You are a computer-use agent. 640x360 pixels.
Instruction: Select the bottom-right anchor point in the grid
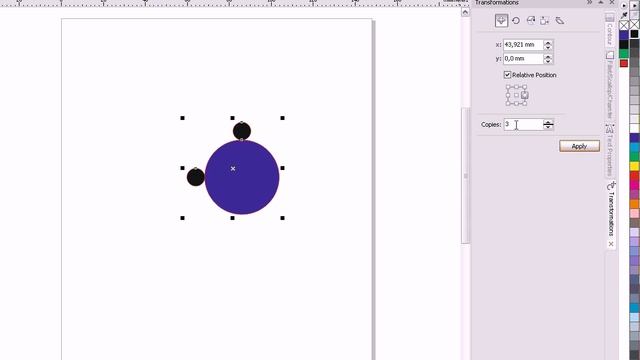pos(524,104)
